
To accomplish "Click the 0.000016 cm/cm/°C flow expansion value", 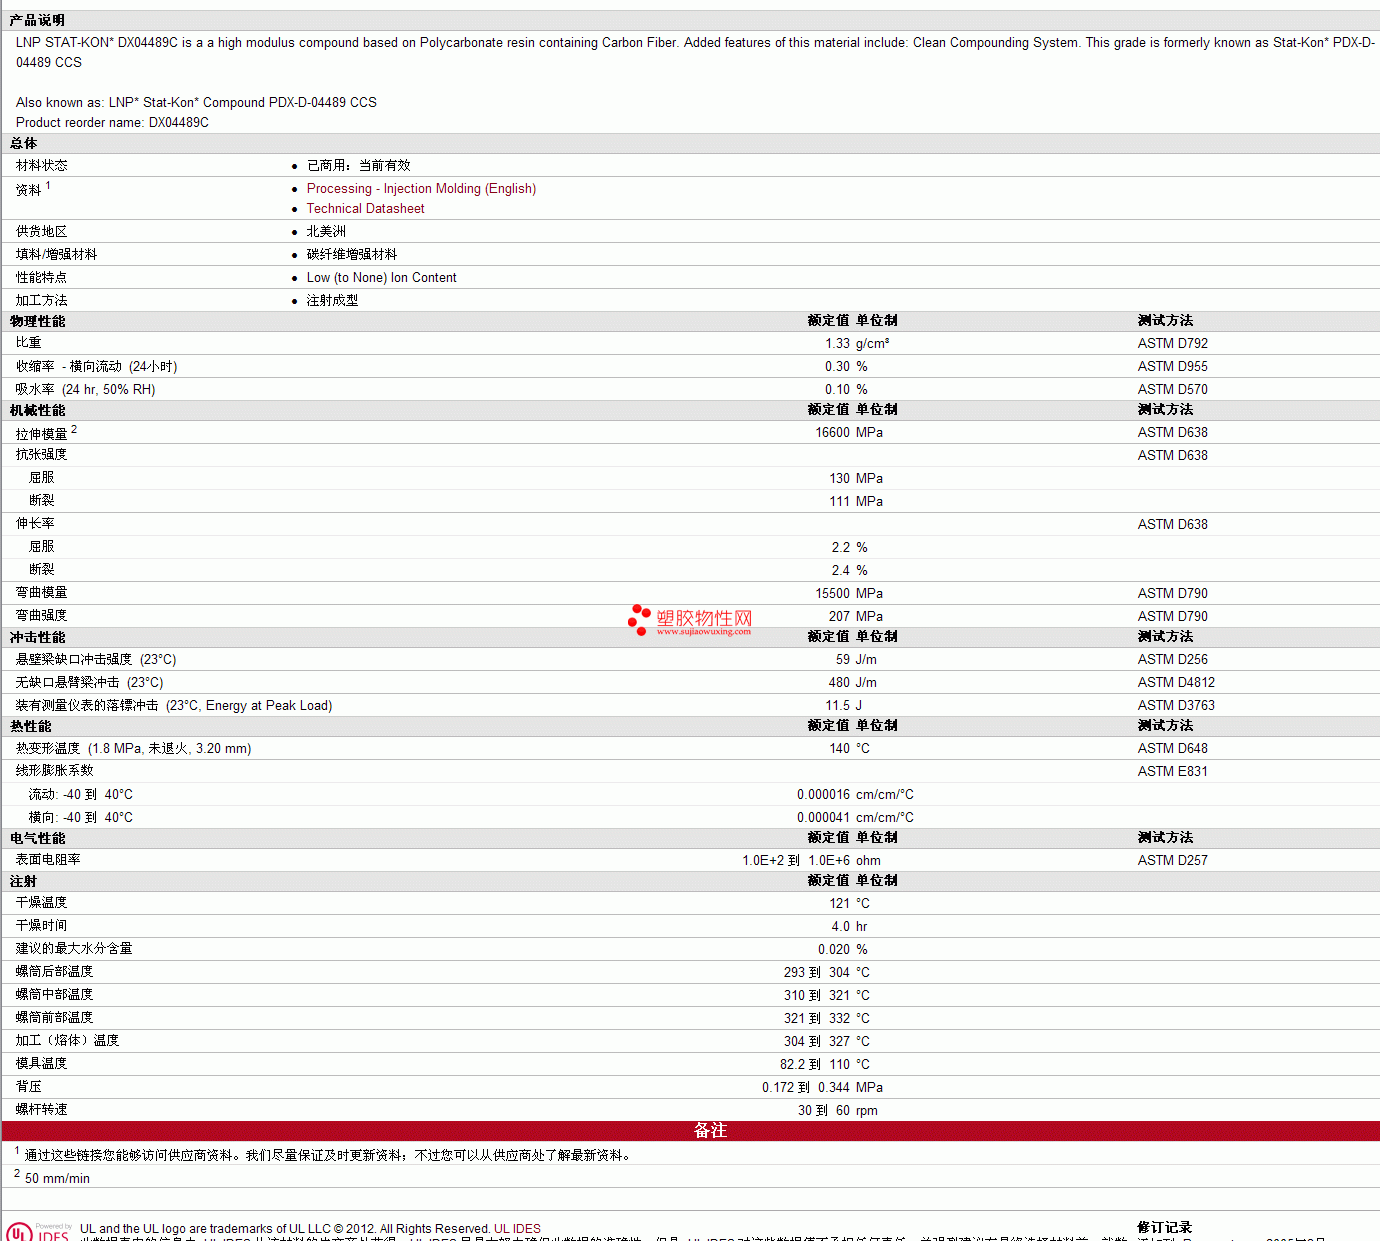I will tap(855, 795).
